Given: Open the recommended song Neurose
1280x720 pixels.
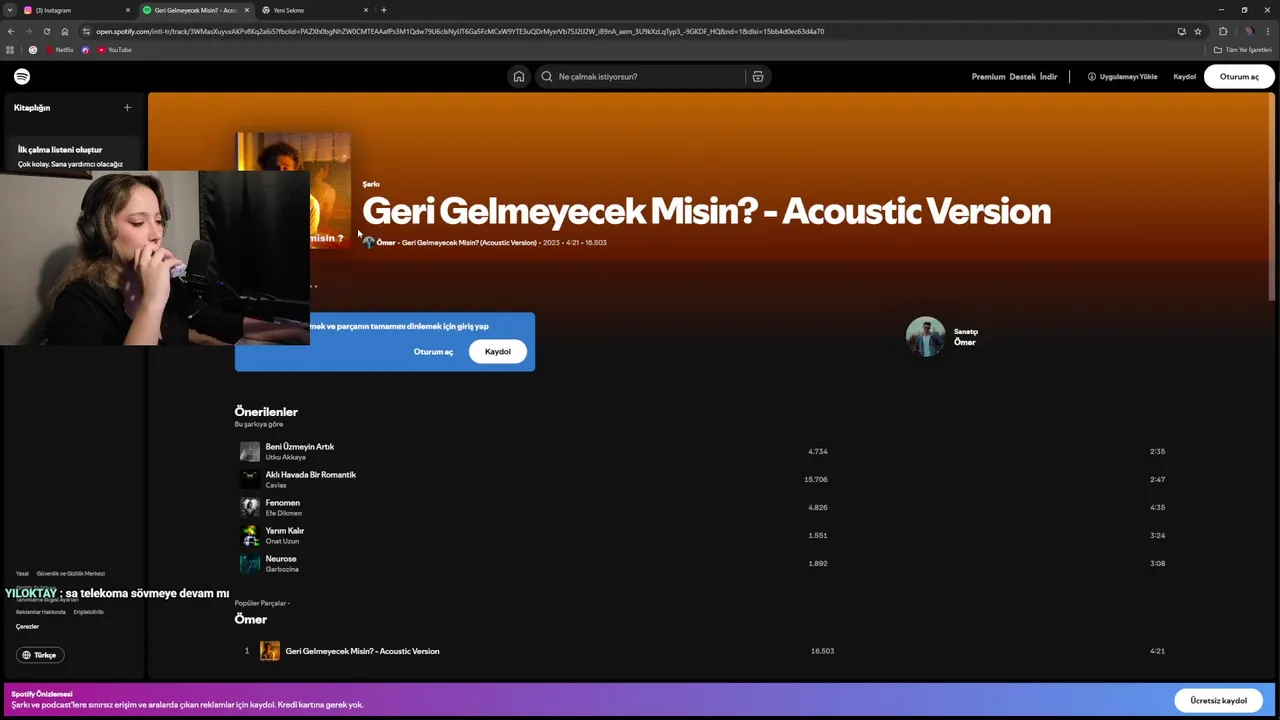Looking at the screenshot, I should coord(280,559).
